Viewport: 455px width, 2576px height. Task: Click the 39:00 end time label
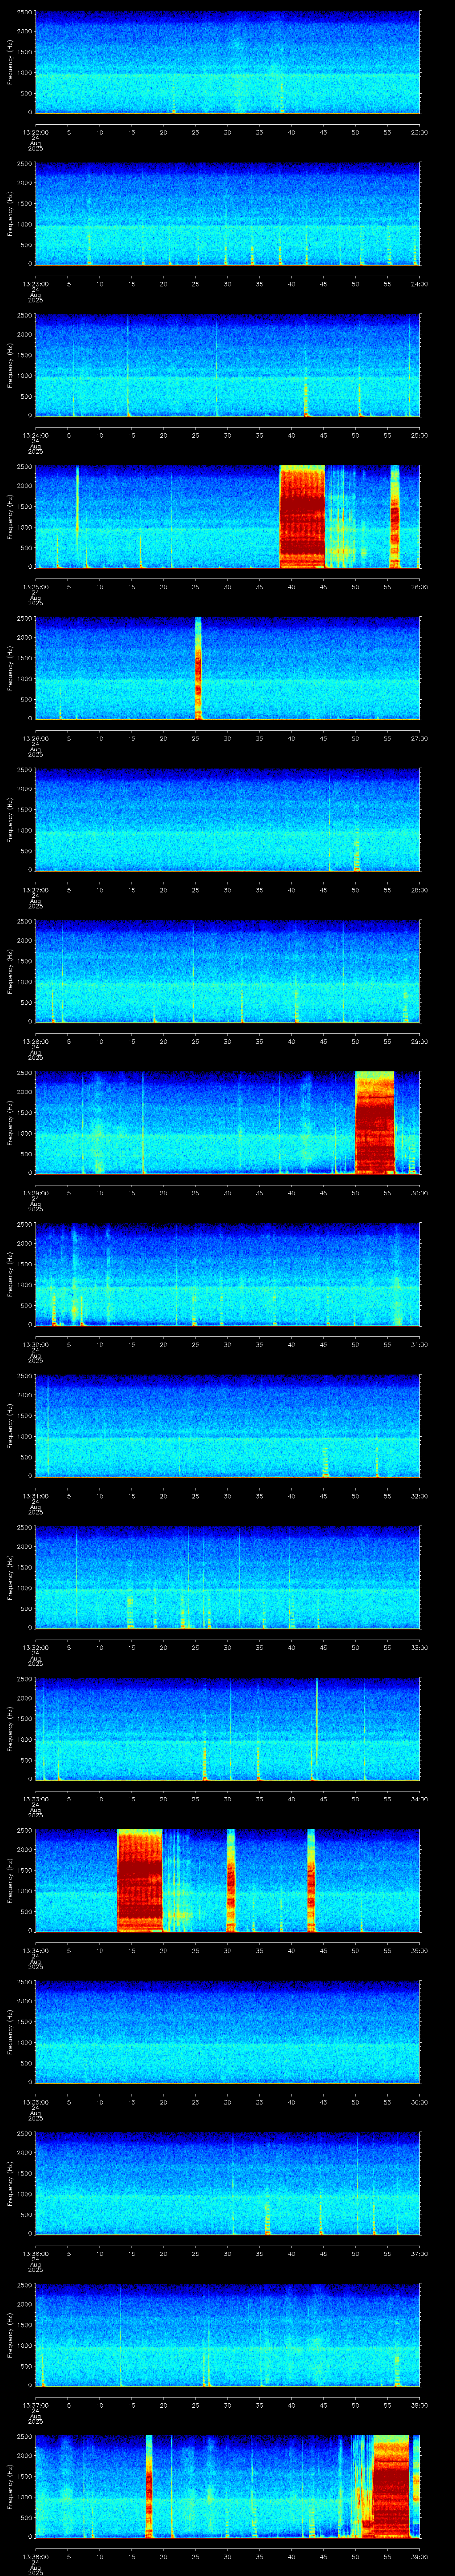[420, 2556]
